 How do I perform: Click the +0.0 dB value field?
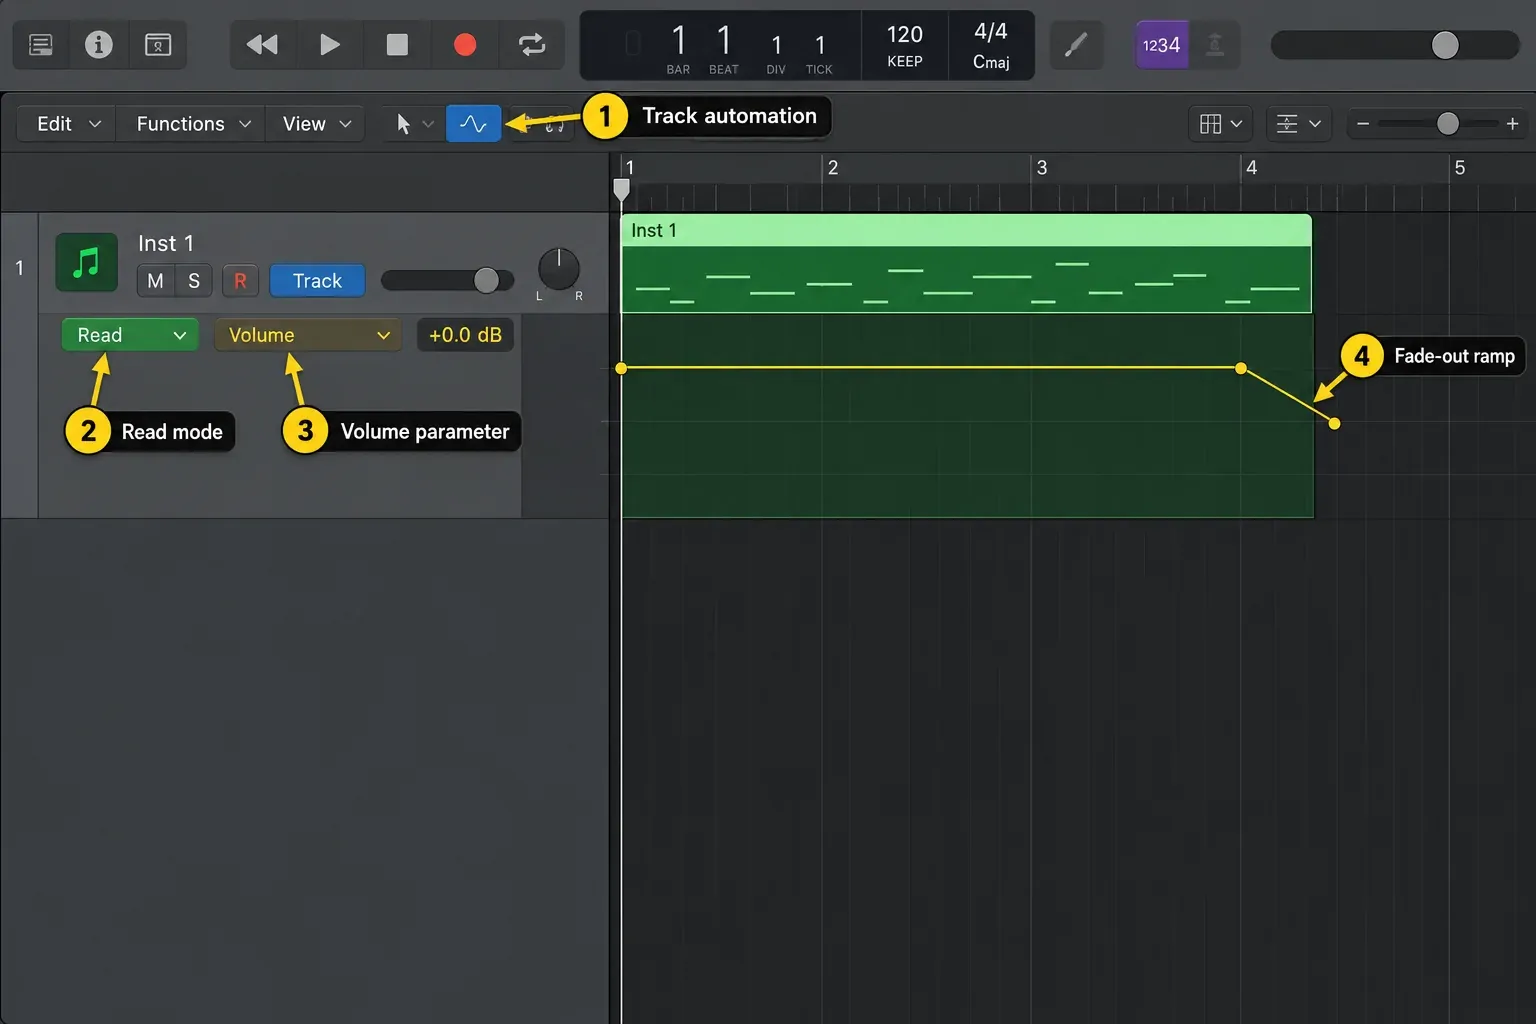[465, 335]
